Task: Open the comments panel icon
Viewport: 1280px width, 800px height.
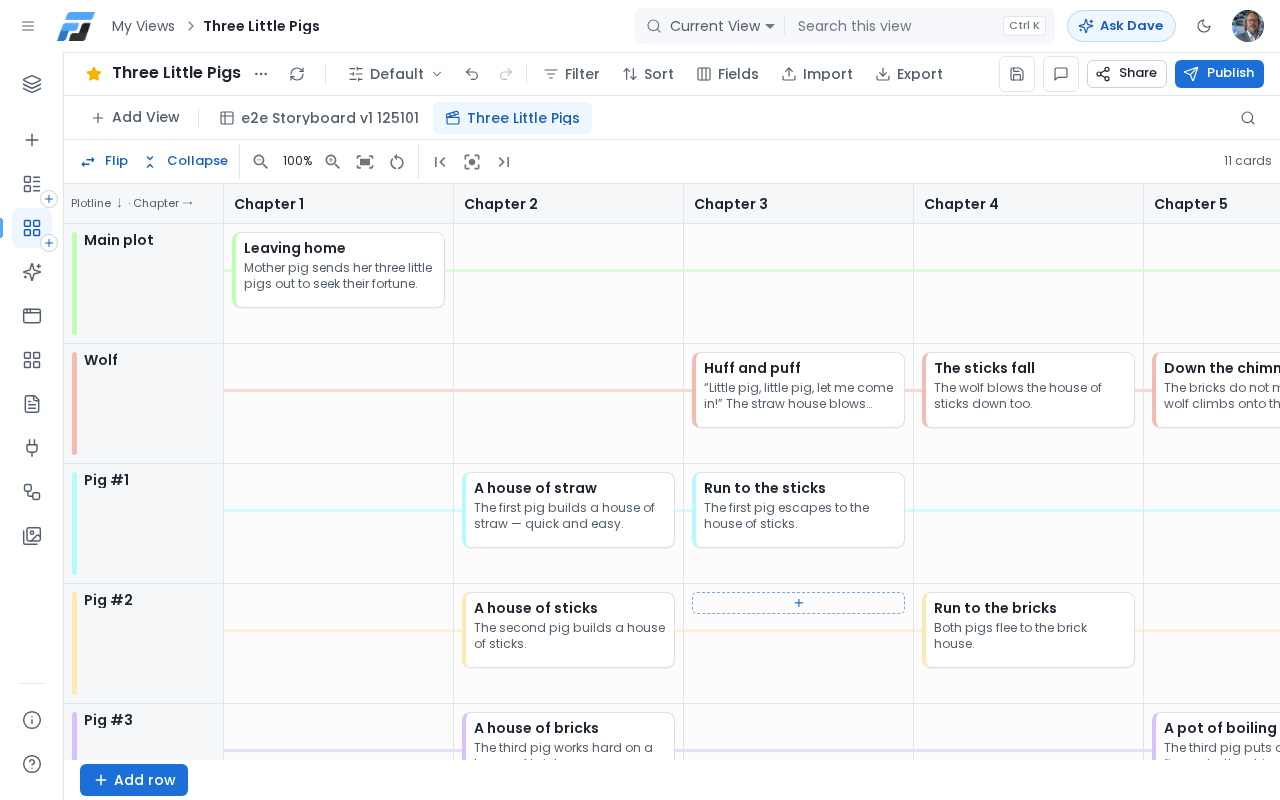Action: [1061, 74]
